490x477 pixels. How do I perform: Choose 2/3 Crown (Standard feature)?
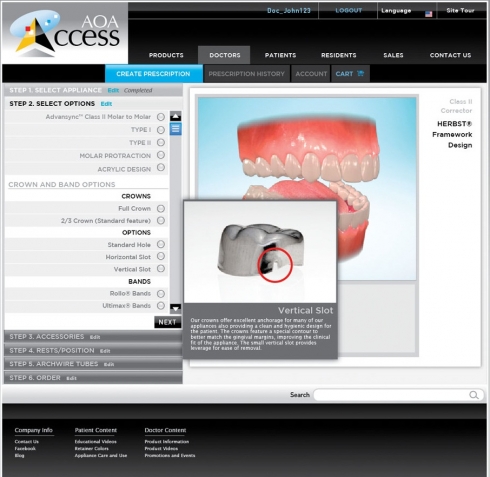coord(161,221)
